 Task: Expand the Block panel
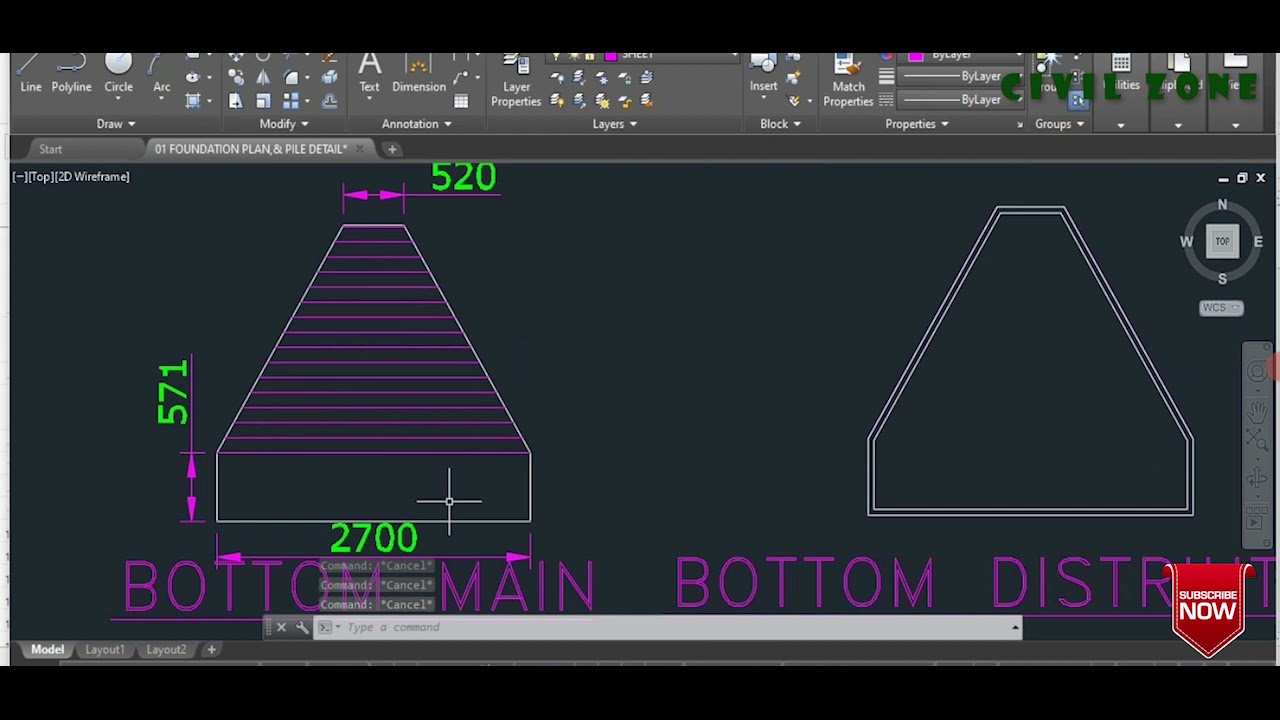(x=780, y=124)
